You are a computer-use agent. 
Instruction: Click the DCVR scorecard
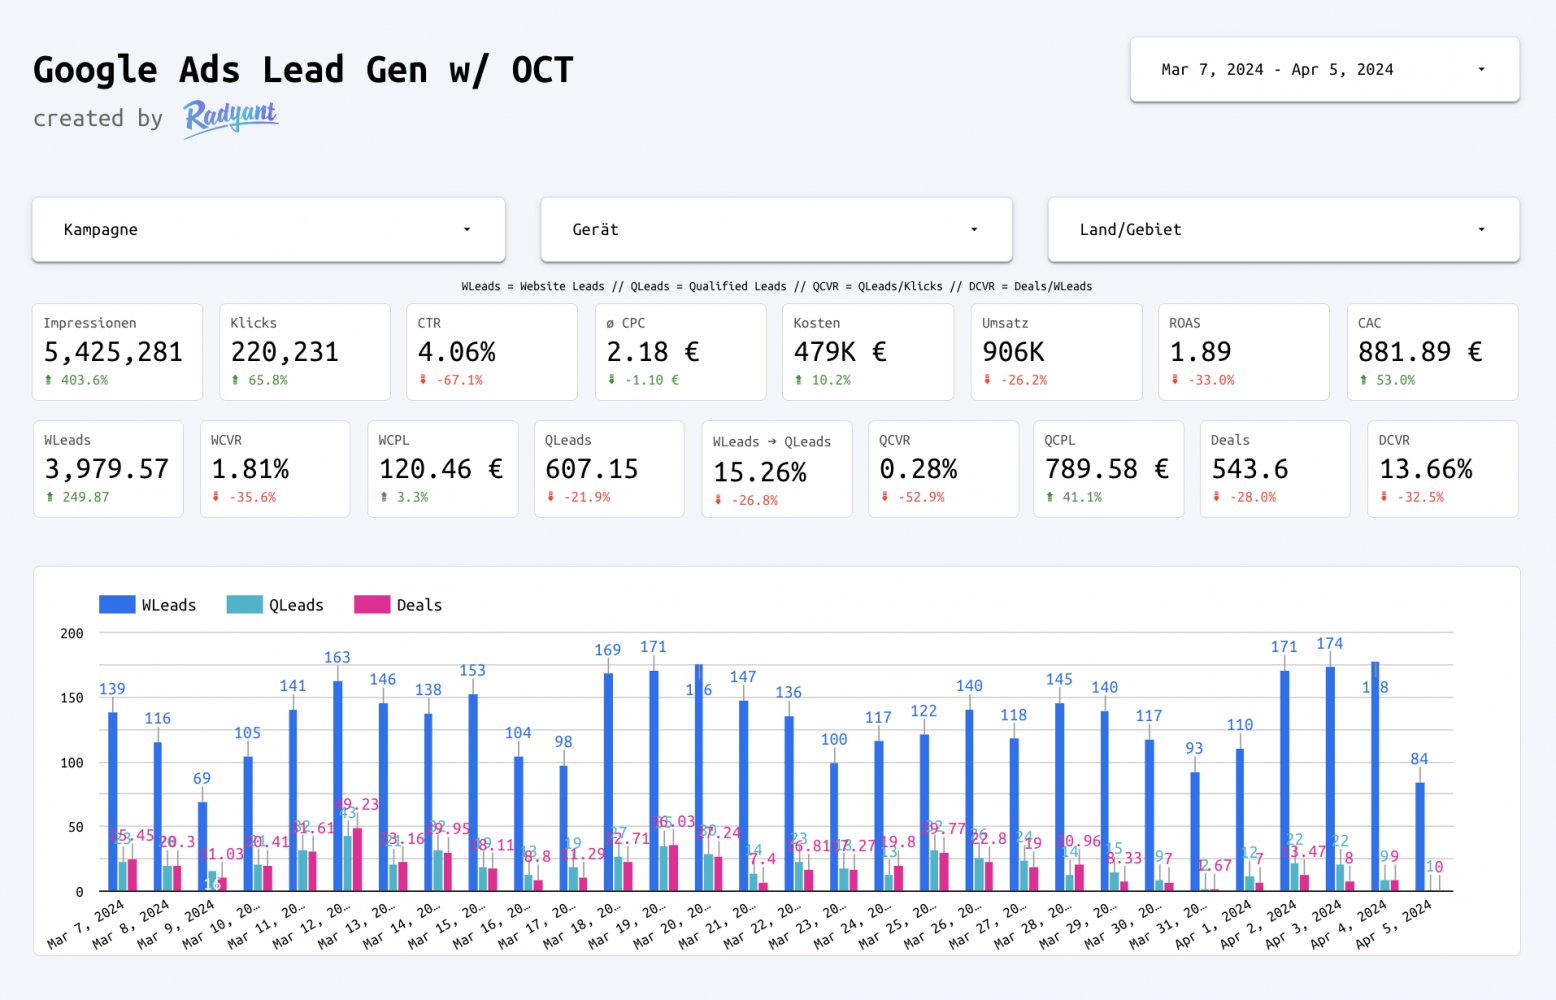point(1442,469)
